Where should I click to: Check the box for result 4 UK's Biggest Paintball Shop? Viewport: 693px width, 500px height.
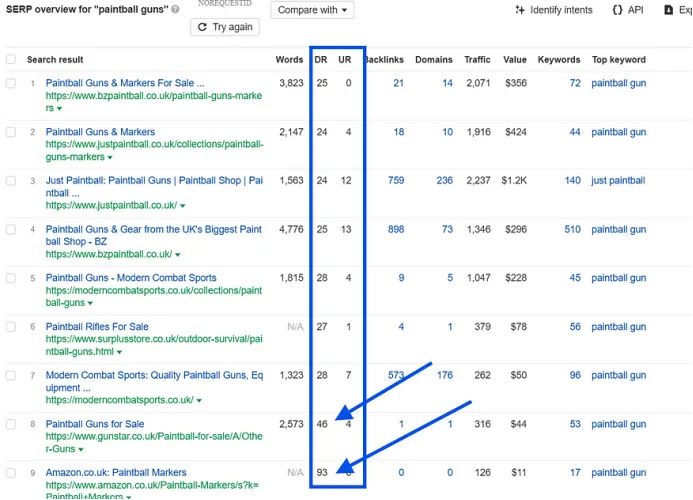(11, 229)
